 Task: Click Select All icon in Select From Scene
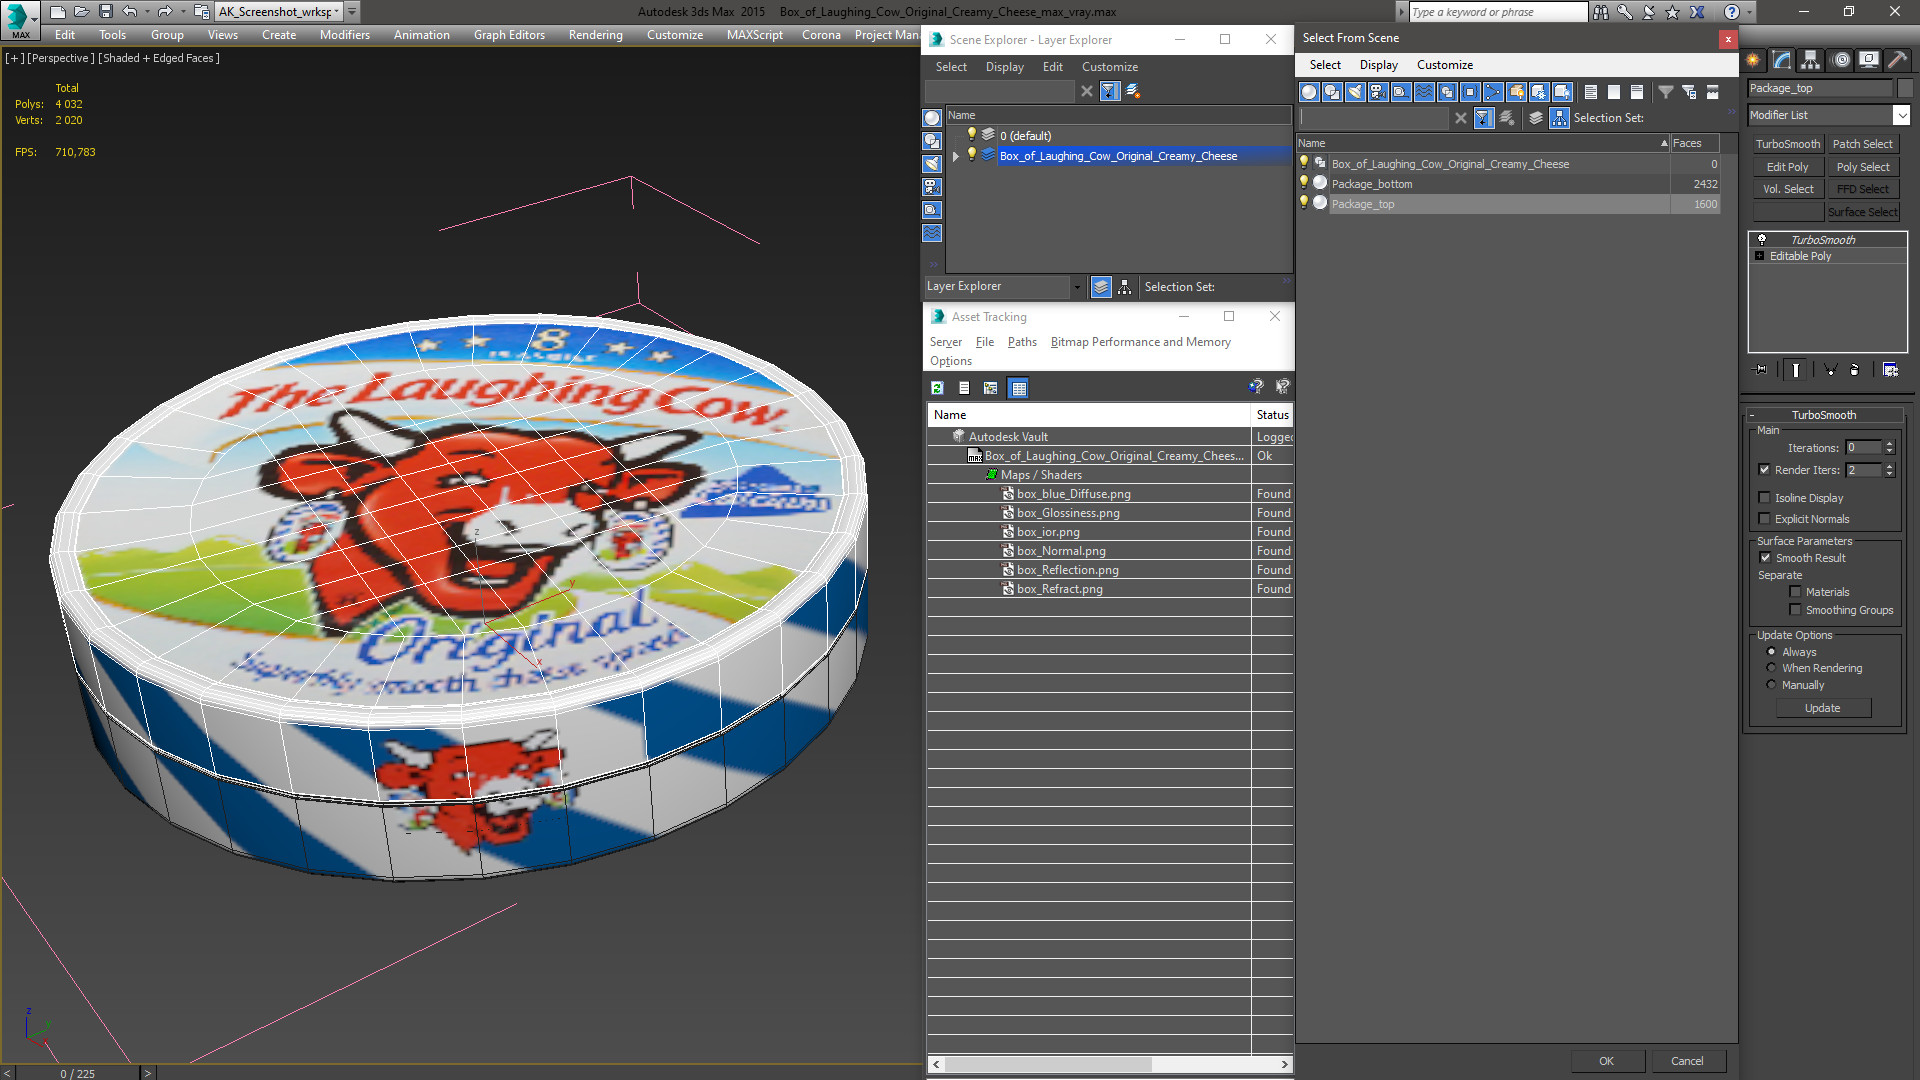tap(1591, 92)
